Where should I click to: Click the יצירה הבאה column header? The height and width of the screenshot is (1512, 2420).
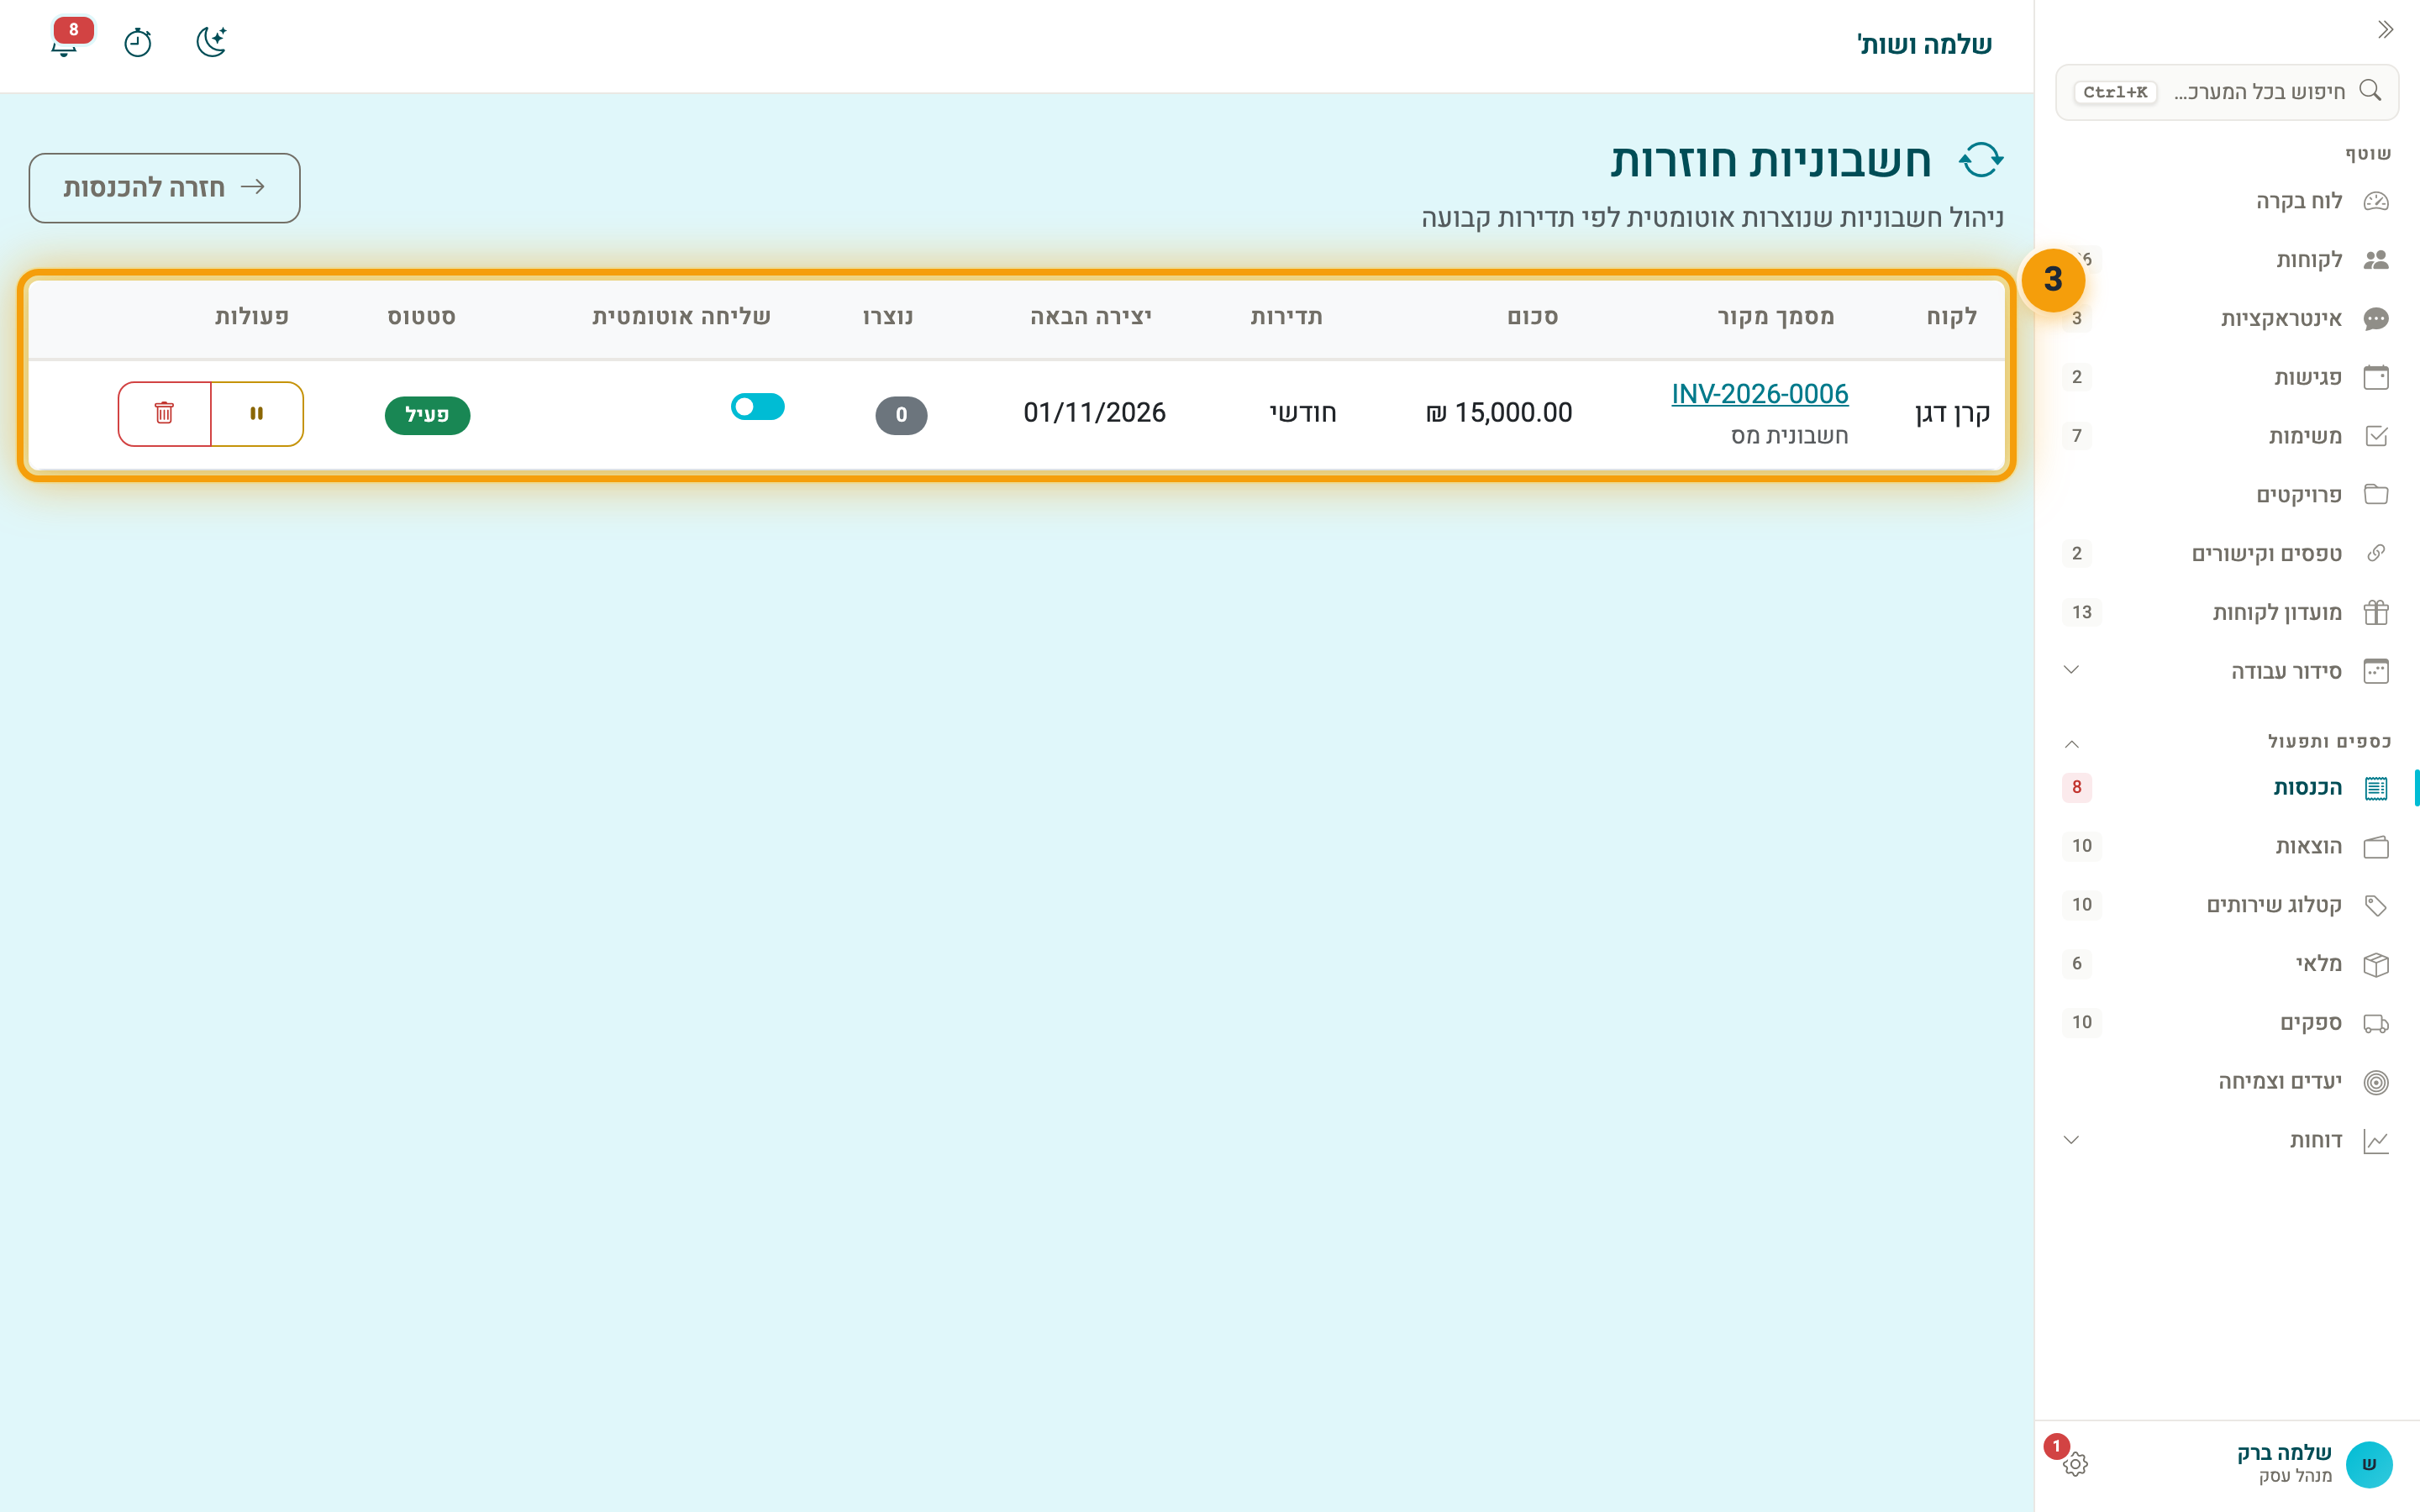[x=1091, y=317]
